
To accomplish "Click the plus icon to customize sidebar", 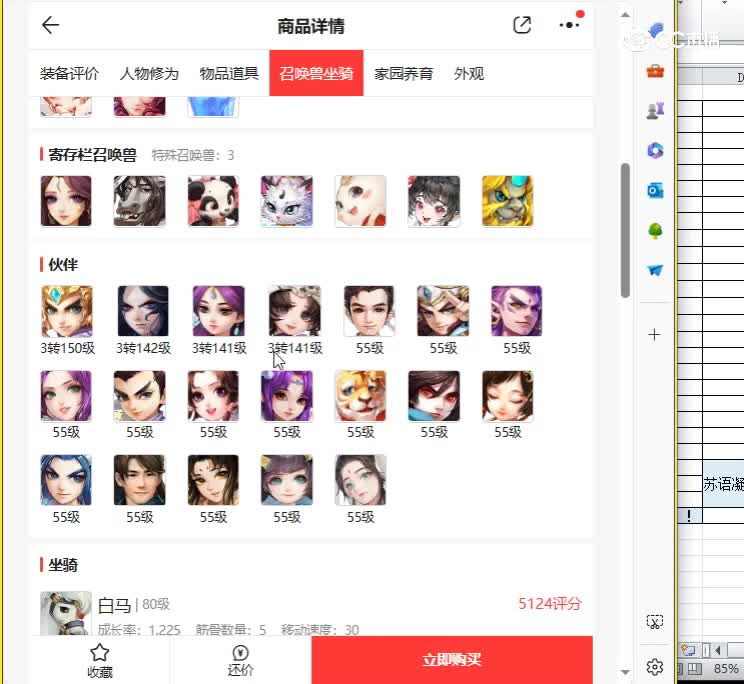I will [x=654, y=334].
